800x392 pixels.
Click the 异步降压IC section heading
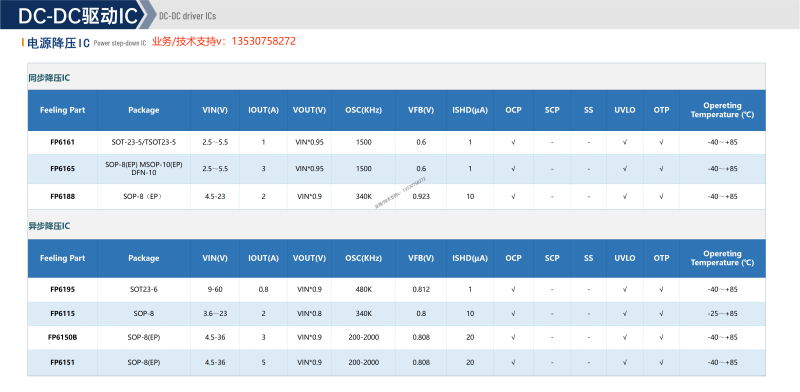click(x=49, y=226)
